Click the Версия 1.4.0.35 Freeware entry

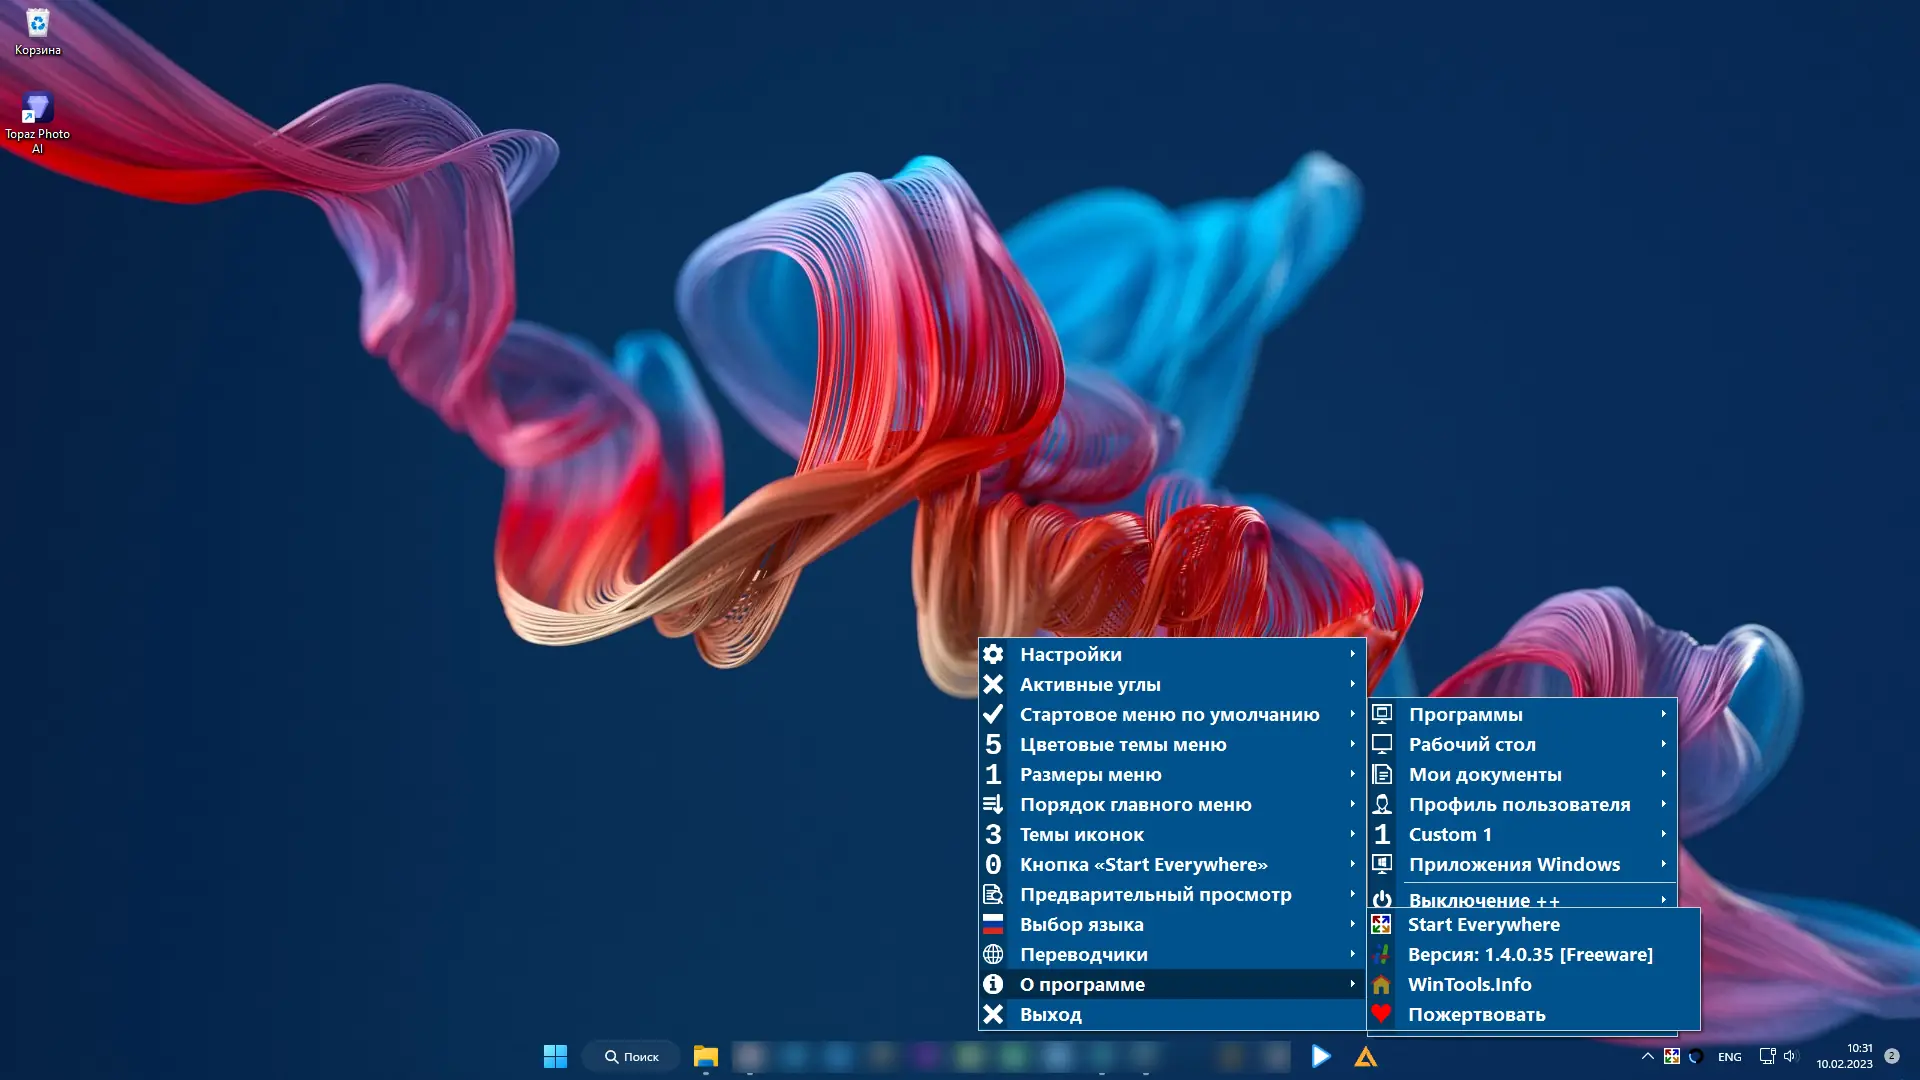click(1529, 955)
